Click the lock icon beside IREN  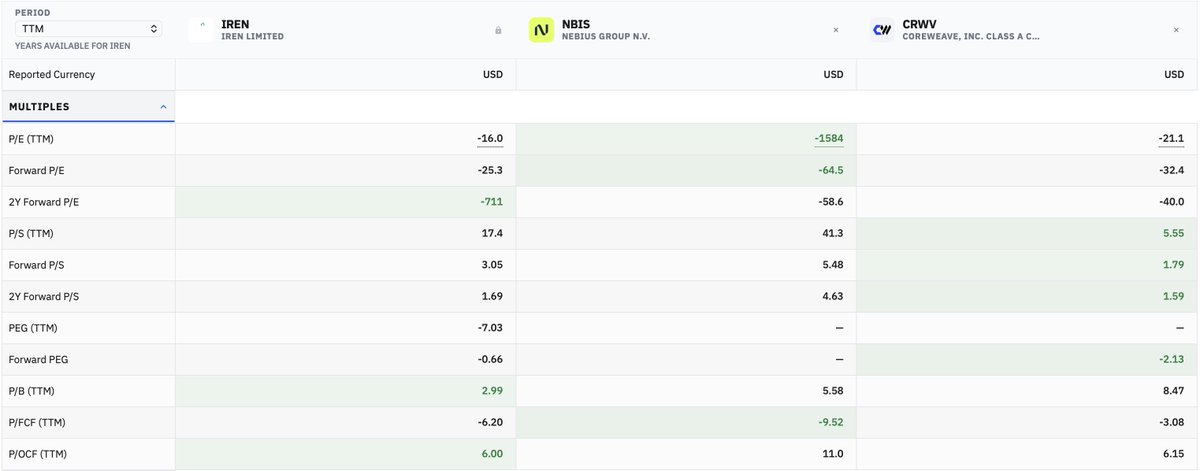coord(498,30)
